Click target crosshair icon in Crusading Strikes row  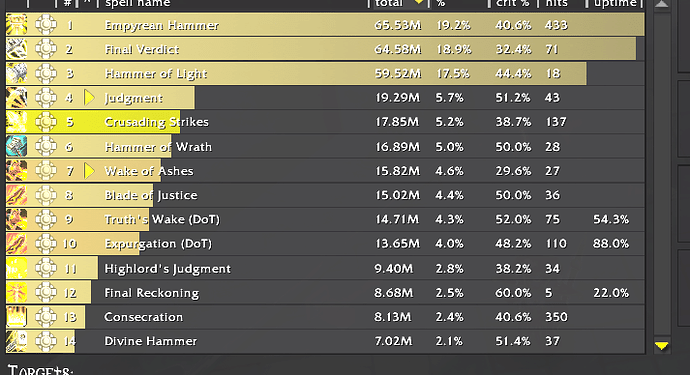46,122
